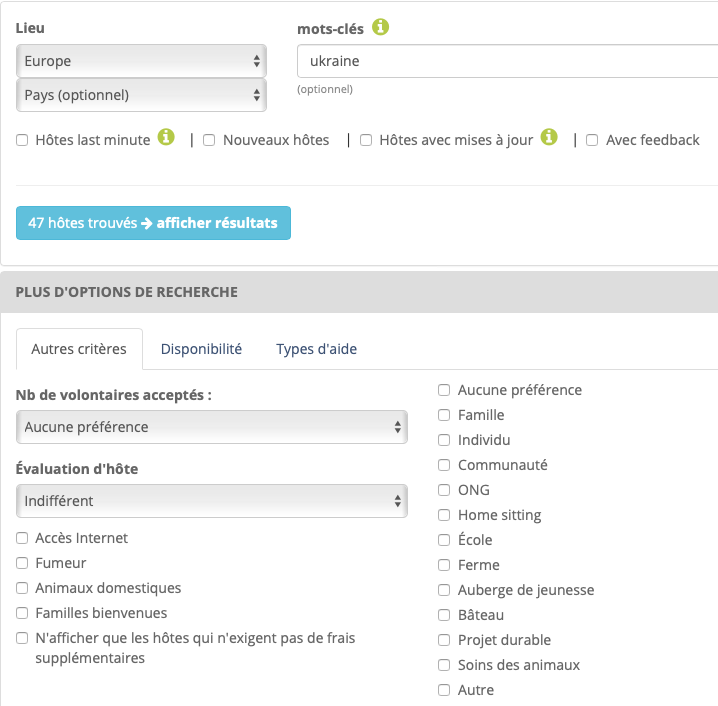The image size is (718, 706).
Task: Click the afficher résultats button
Action: pos(153,223)
